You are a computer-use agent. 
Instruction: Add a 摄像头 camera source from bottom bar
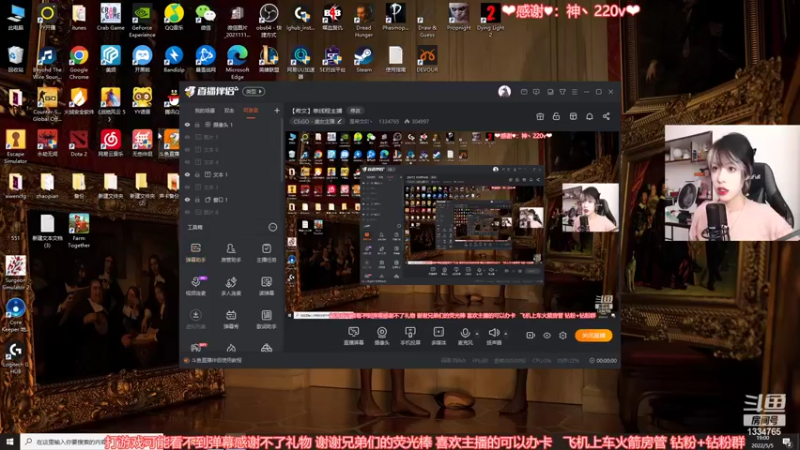point(382,336)
